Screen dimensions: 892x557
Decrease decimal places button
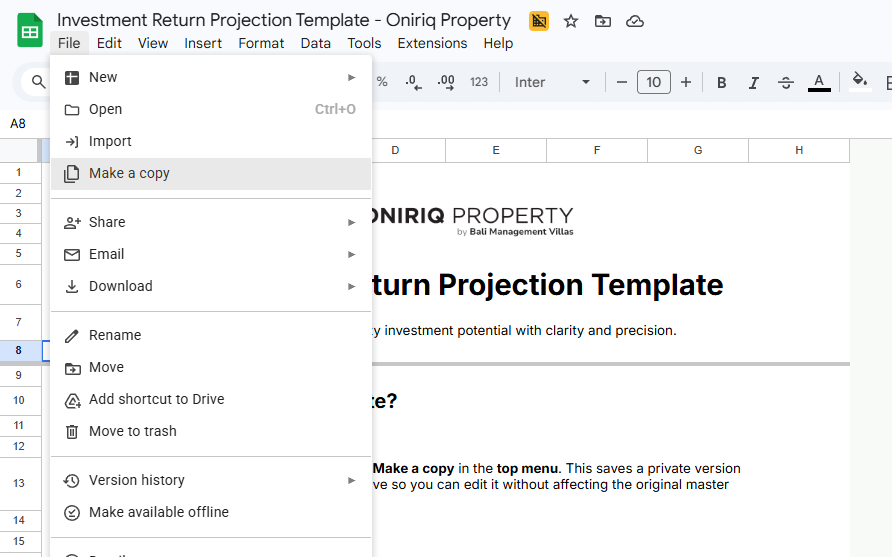click(x=414, y=82)
